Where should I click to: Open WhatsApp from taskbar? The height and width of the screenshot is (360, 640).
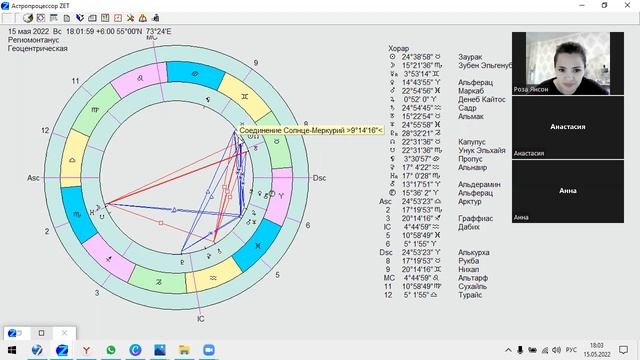click(111, 350)
